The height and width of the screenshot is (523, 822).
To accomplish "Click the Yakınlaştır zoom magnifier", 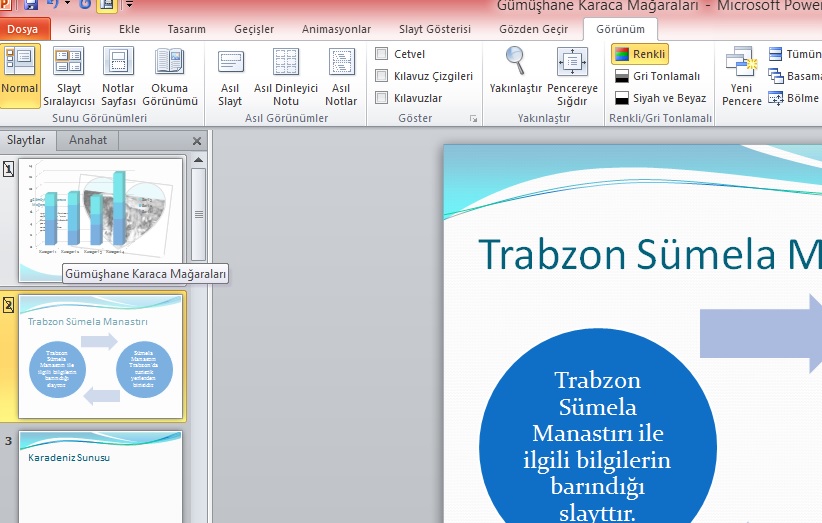I will (x=515, y=71).
